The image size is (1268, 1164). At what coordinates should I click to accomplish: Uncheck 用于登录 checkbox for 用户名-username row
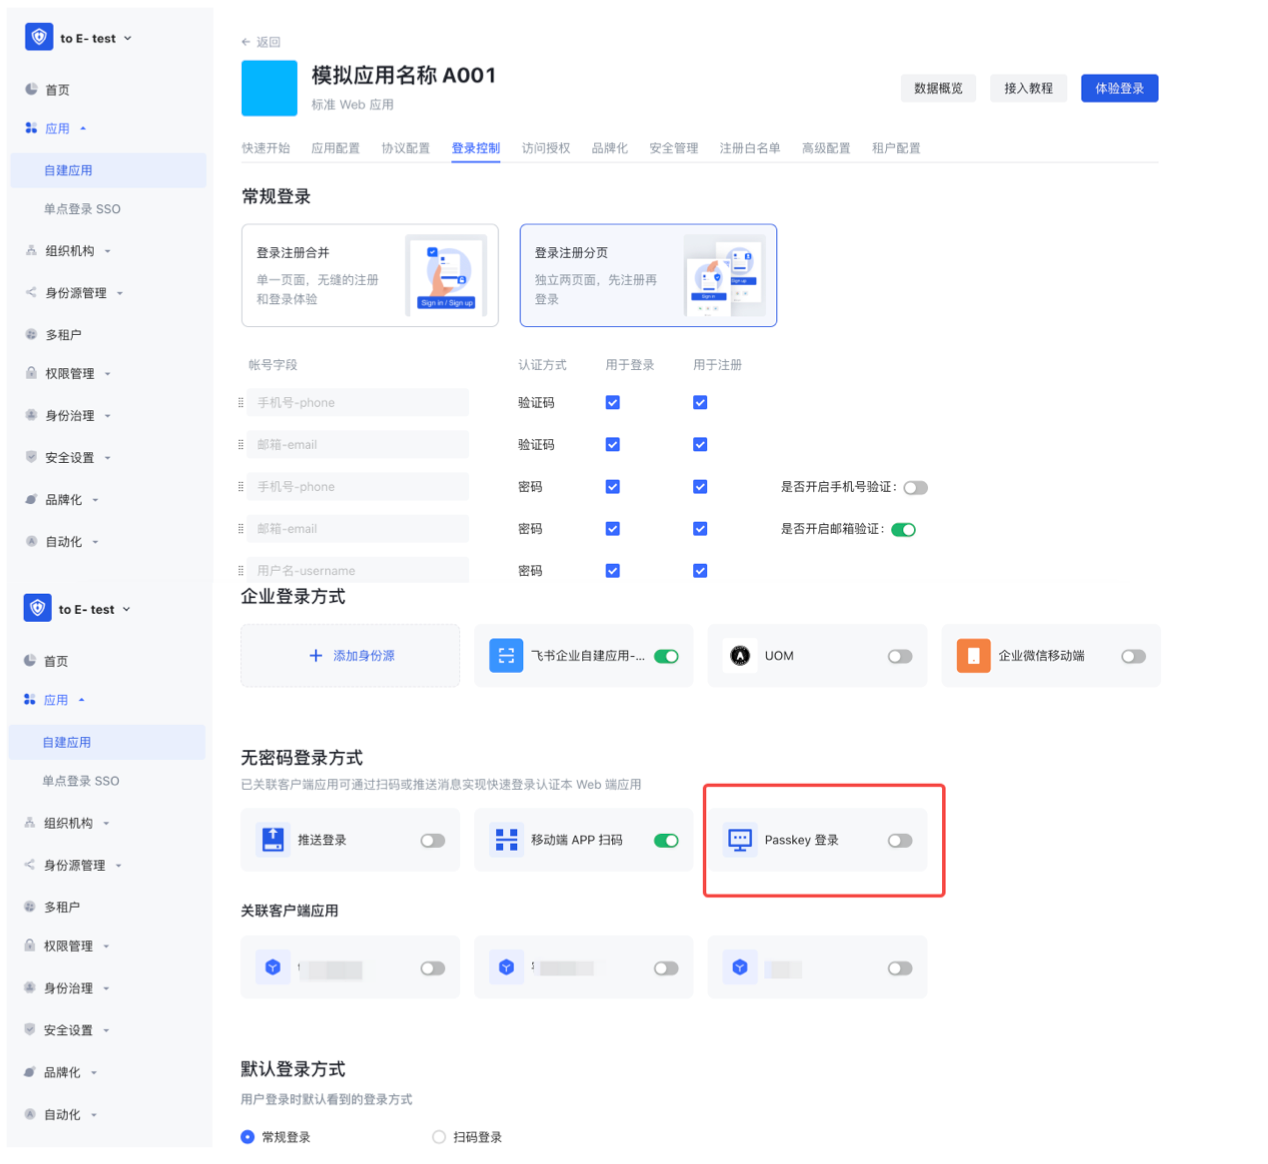[x=613, y=571]
